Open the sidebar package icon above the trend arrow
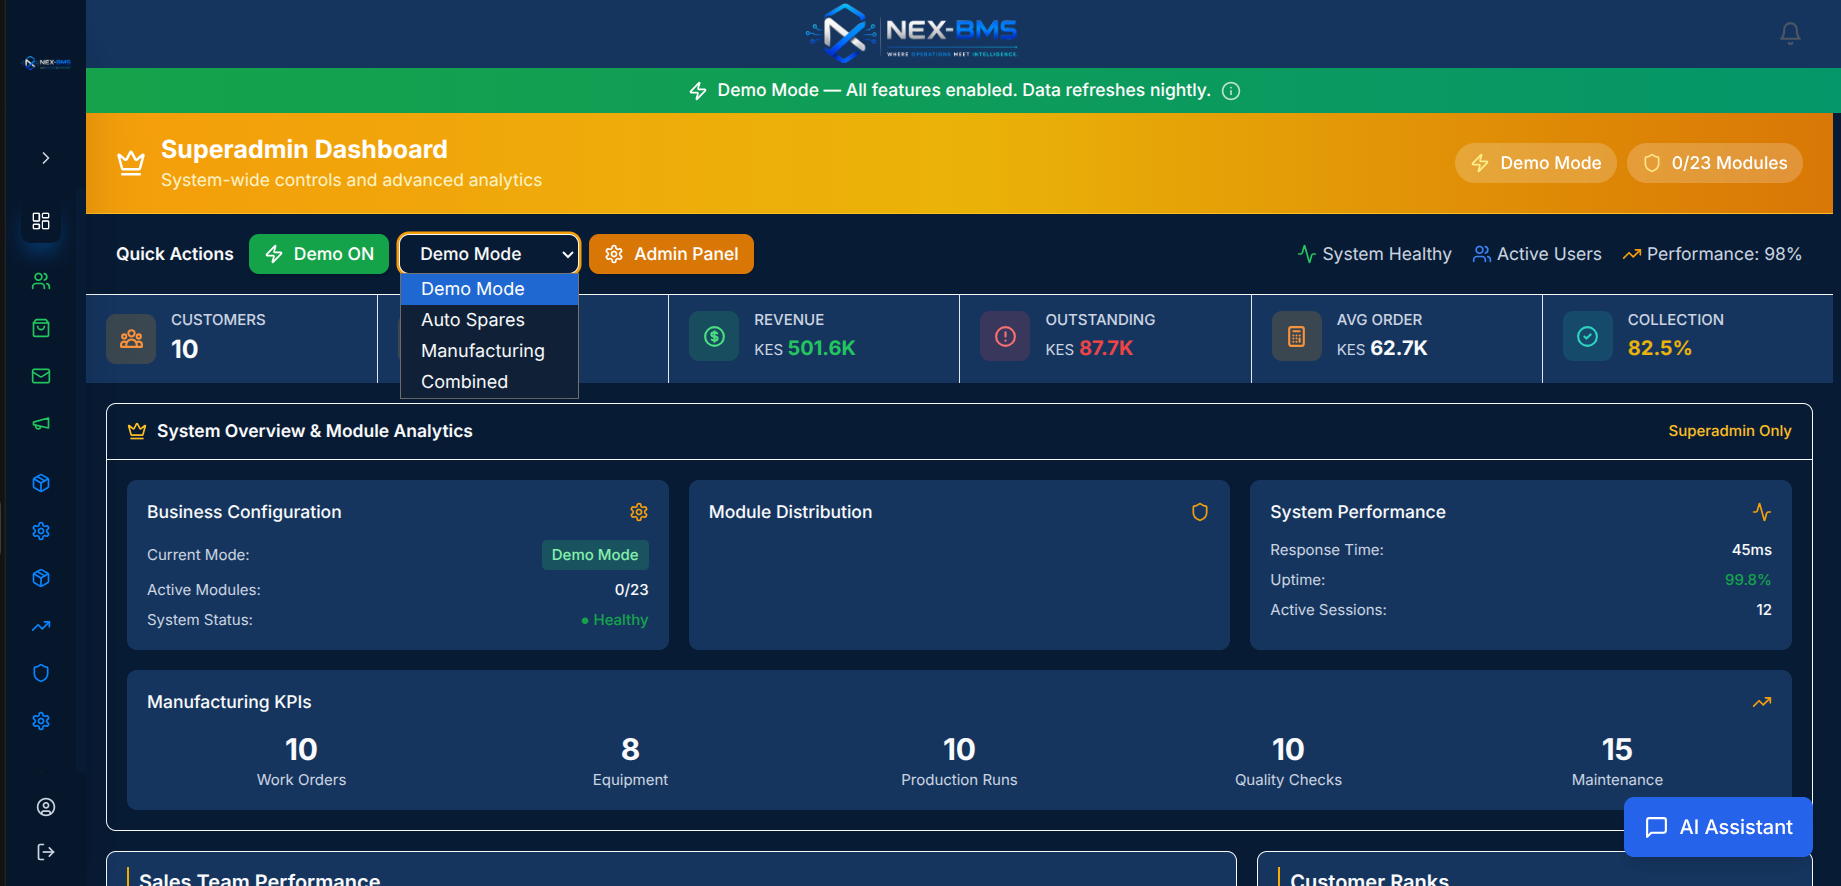The height and width of the screenshot is (886, 1841). point(41,578)
